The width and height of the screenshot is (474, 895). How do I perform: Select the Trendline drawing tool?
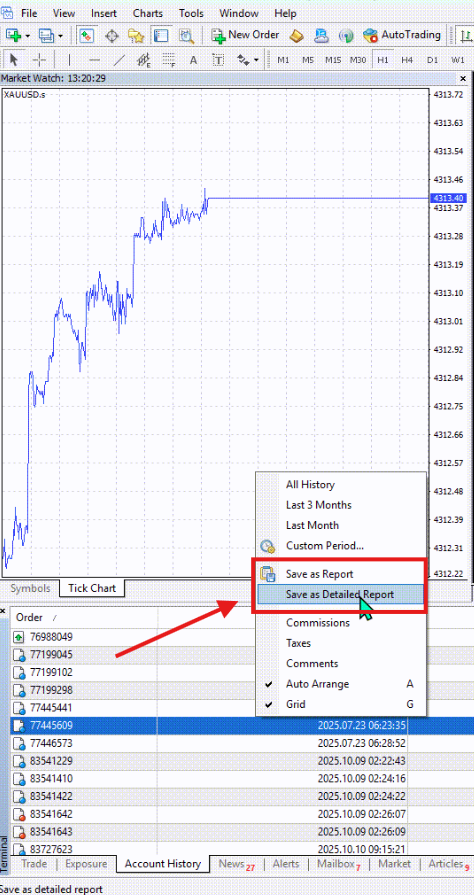[119, 60]
